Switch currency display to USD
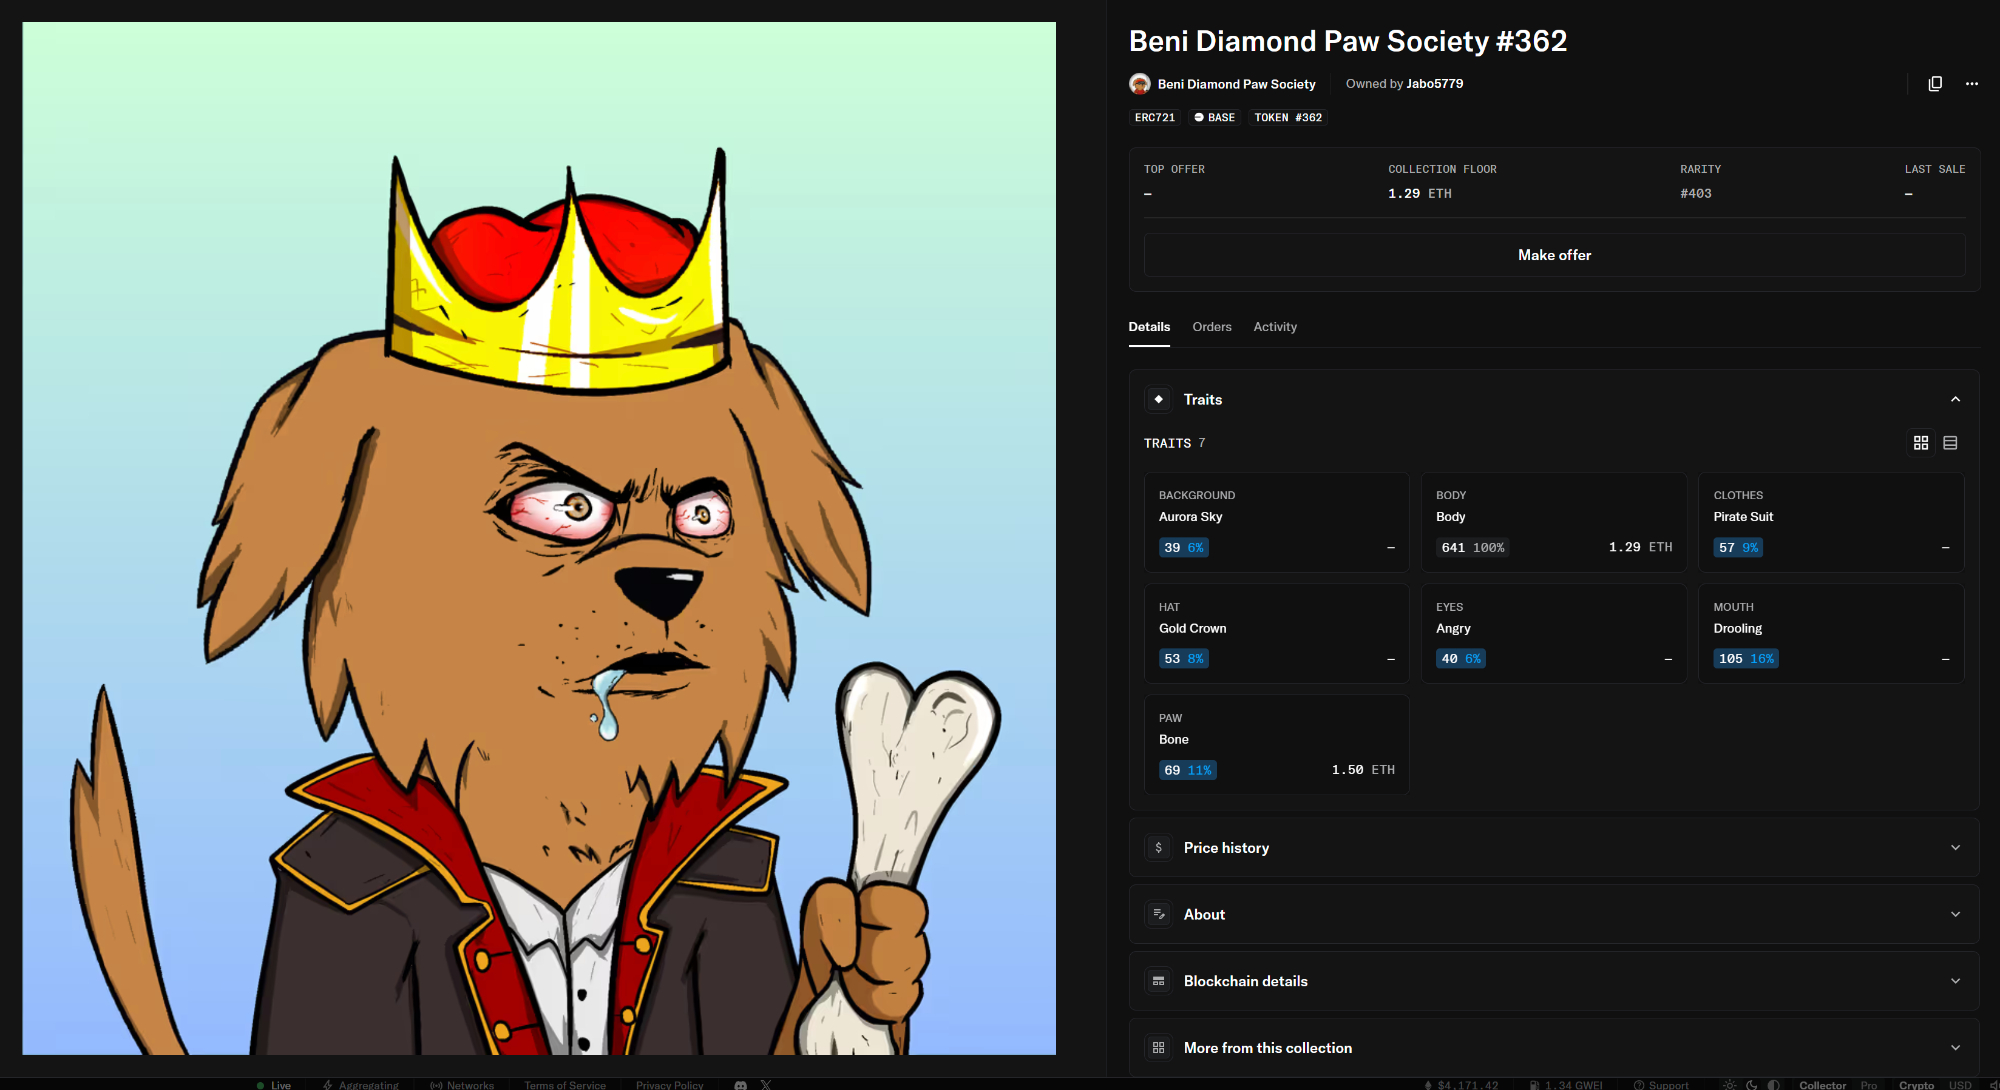Screen dimensions: 2000x1090 tap(1960, 1085)
